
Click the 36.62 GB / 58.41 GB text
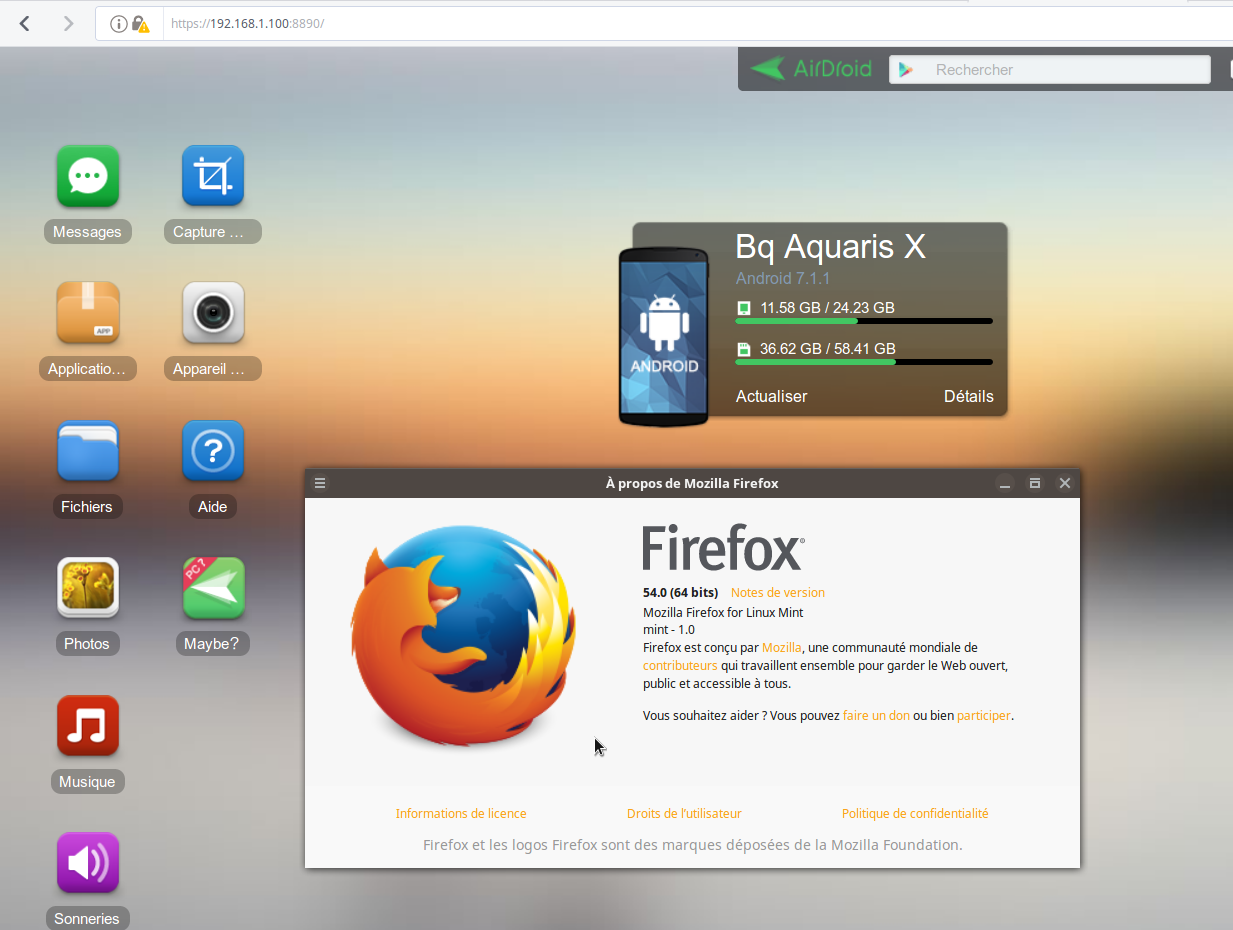(x=827, y=349)
